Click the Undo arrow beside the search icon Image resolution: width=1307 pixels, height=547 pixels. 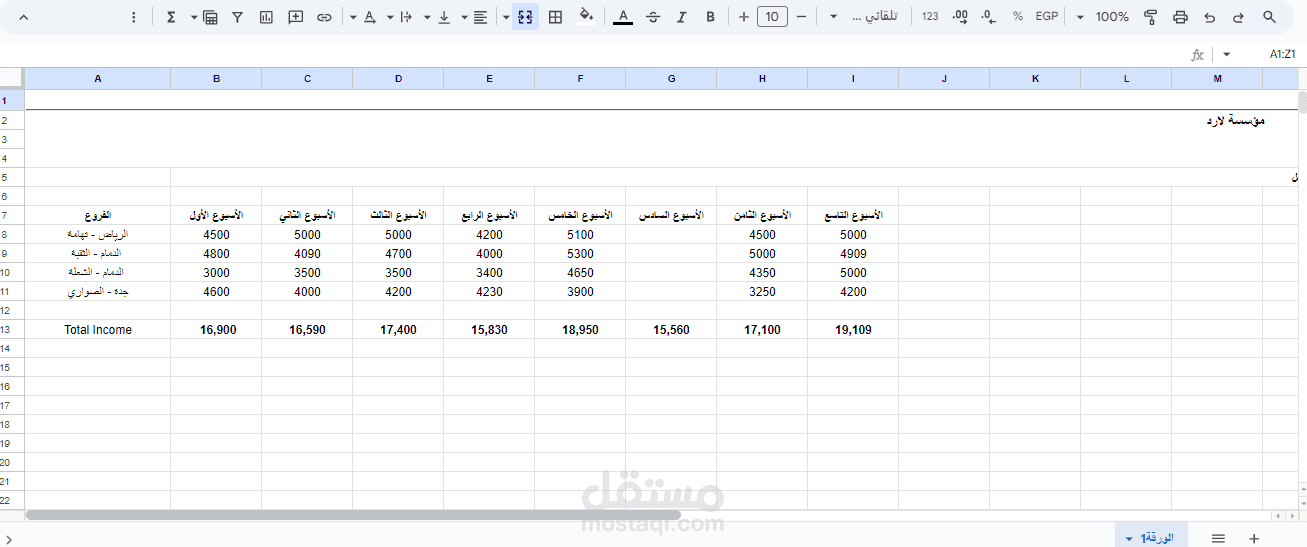point(1210,17)
